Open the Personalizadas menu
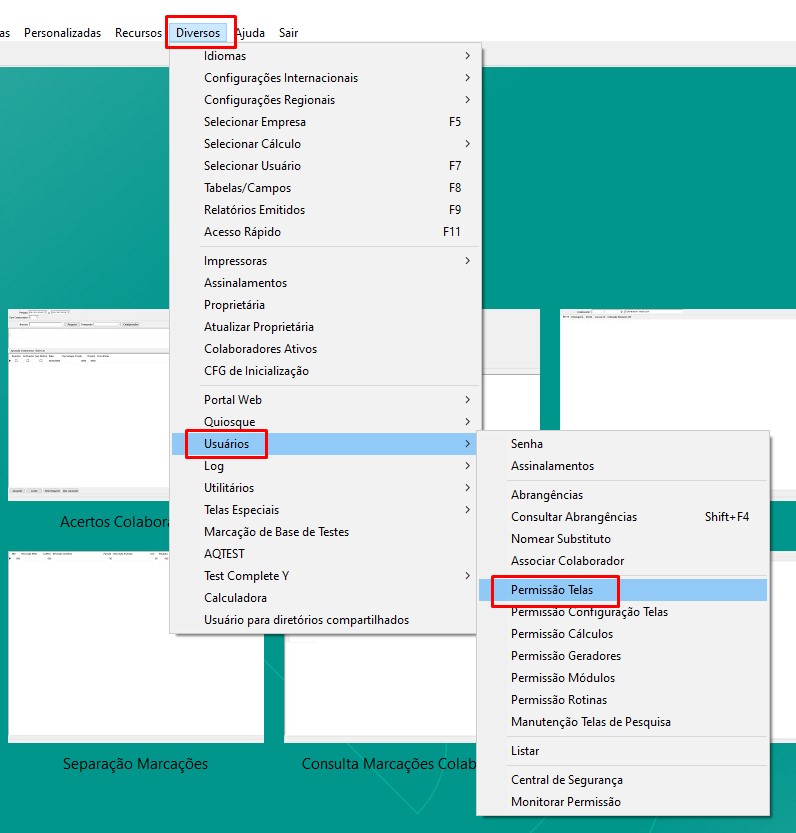The width and height of the screenshot is (796, 833). (x=62, y=33)
